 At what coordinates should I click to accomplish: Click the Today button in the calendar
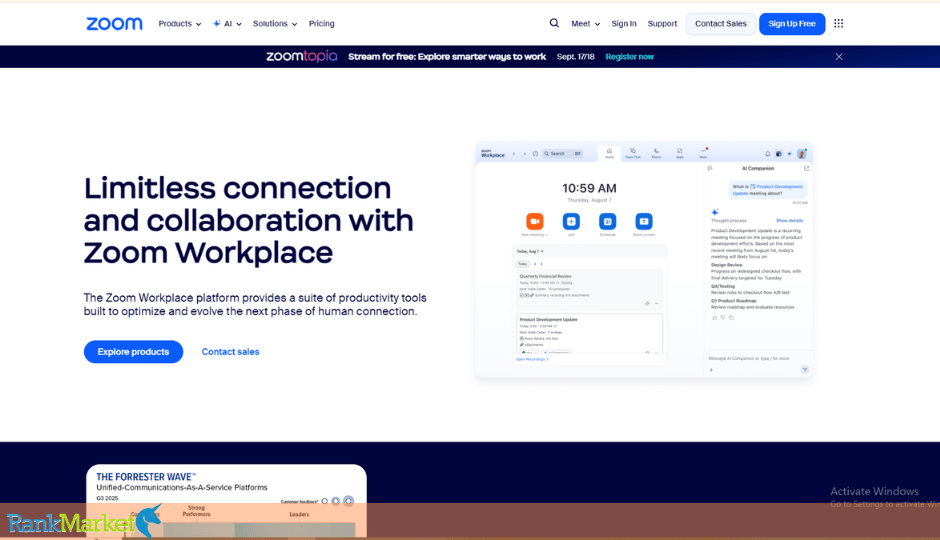click(523, 264)
